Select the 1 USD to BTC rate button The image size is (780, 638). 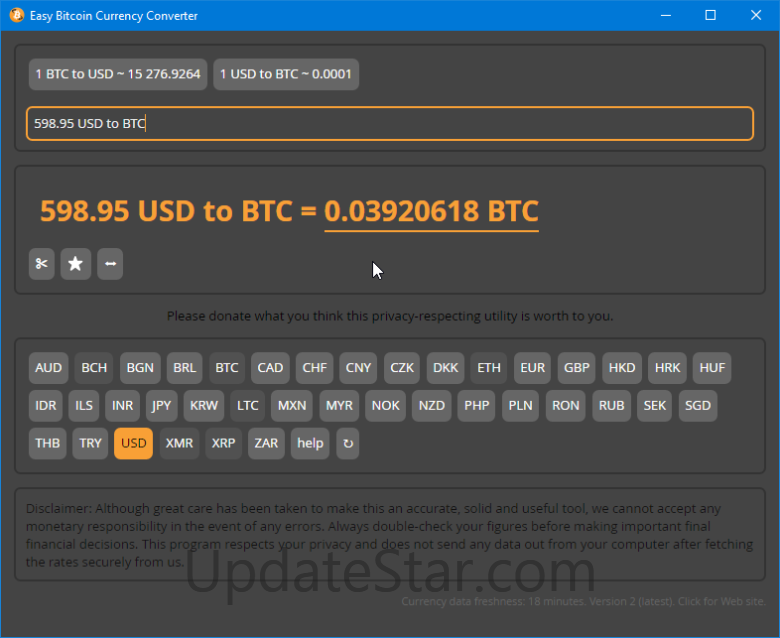(x=286, y=74)
